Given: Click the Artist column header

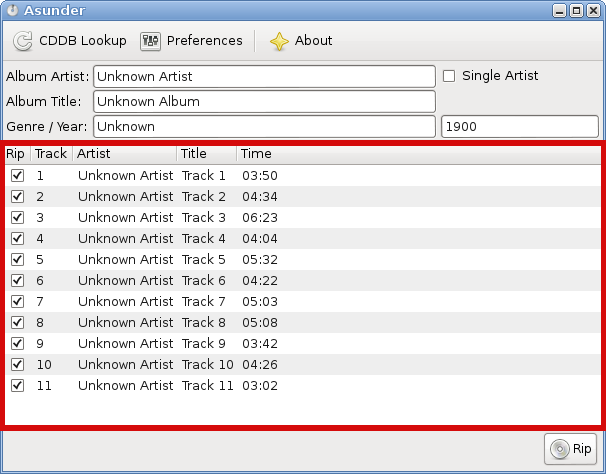Looking at the screenshot, I should [x=125, y=154].
